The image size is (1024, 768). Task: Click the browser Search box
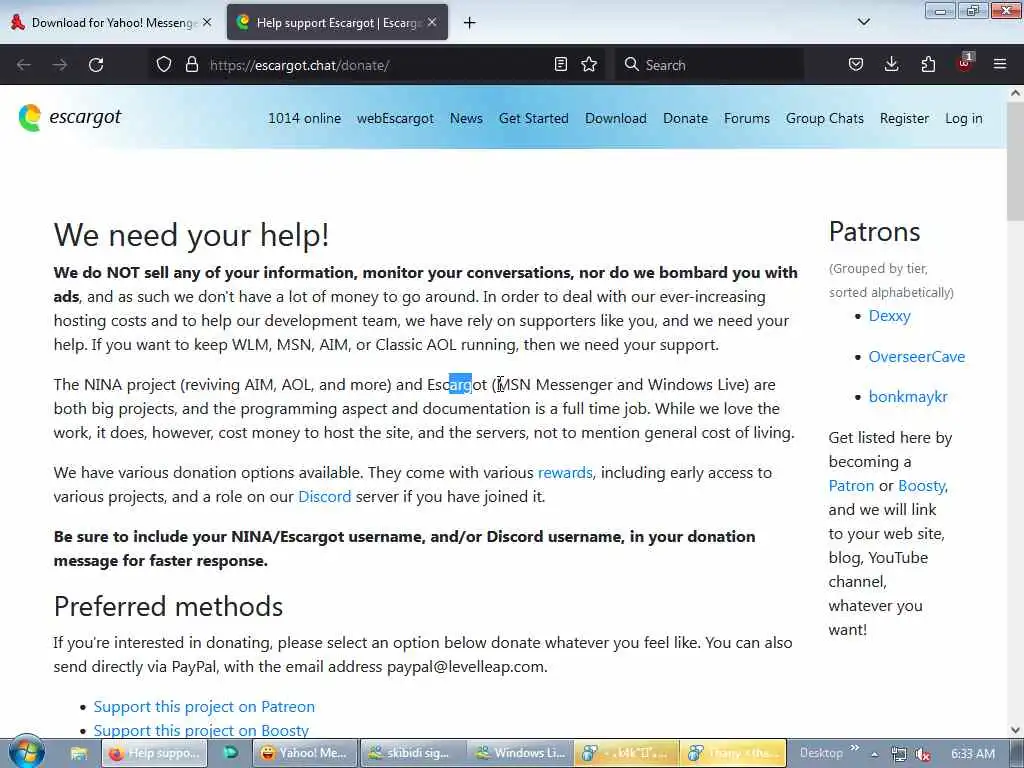(x=709, y=65)
